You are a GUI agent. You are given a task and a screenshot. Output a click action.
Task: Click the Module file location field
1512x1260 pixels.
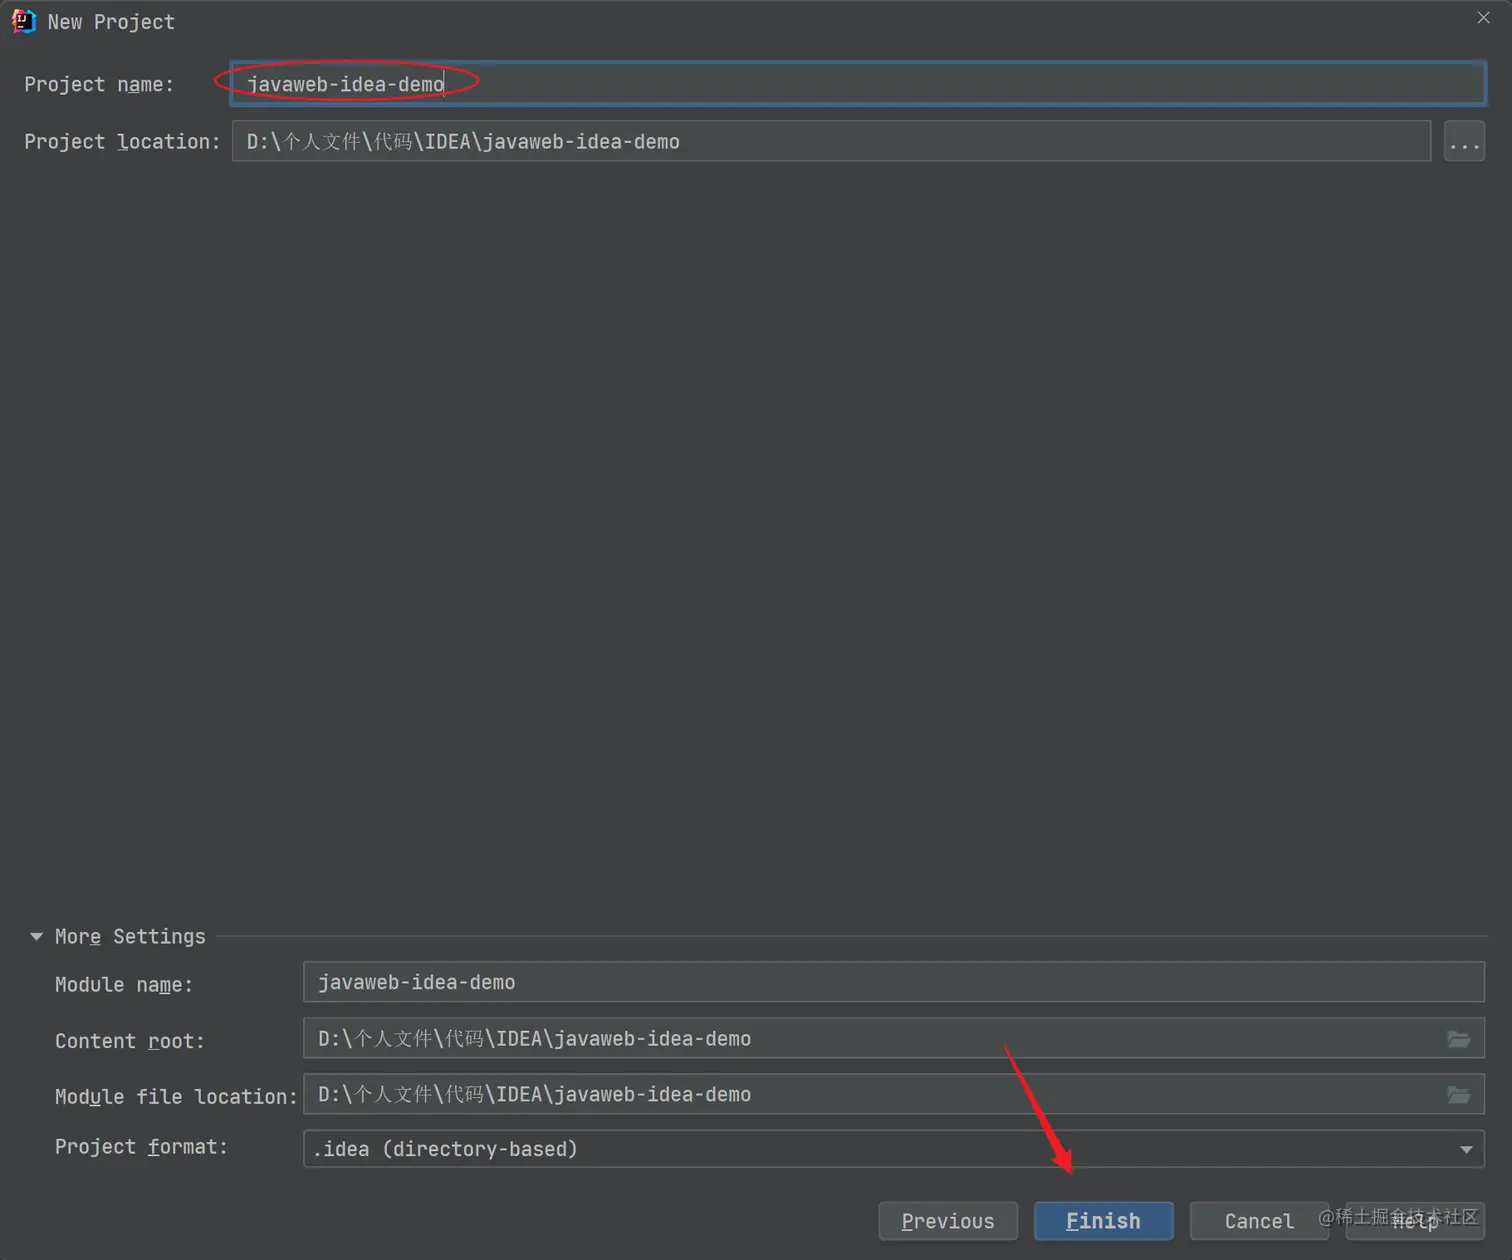pos(894,1094)
